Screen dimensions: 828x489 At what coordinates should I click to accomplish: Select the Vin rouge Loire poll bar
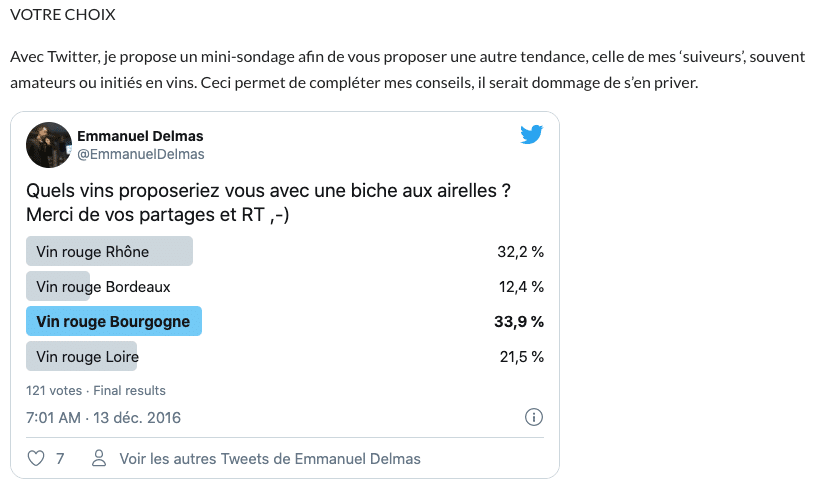pos(81,356)
